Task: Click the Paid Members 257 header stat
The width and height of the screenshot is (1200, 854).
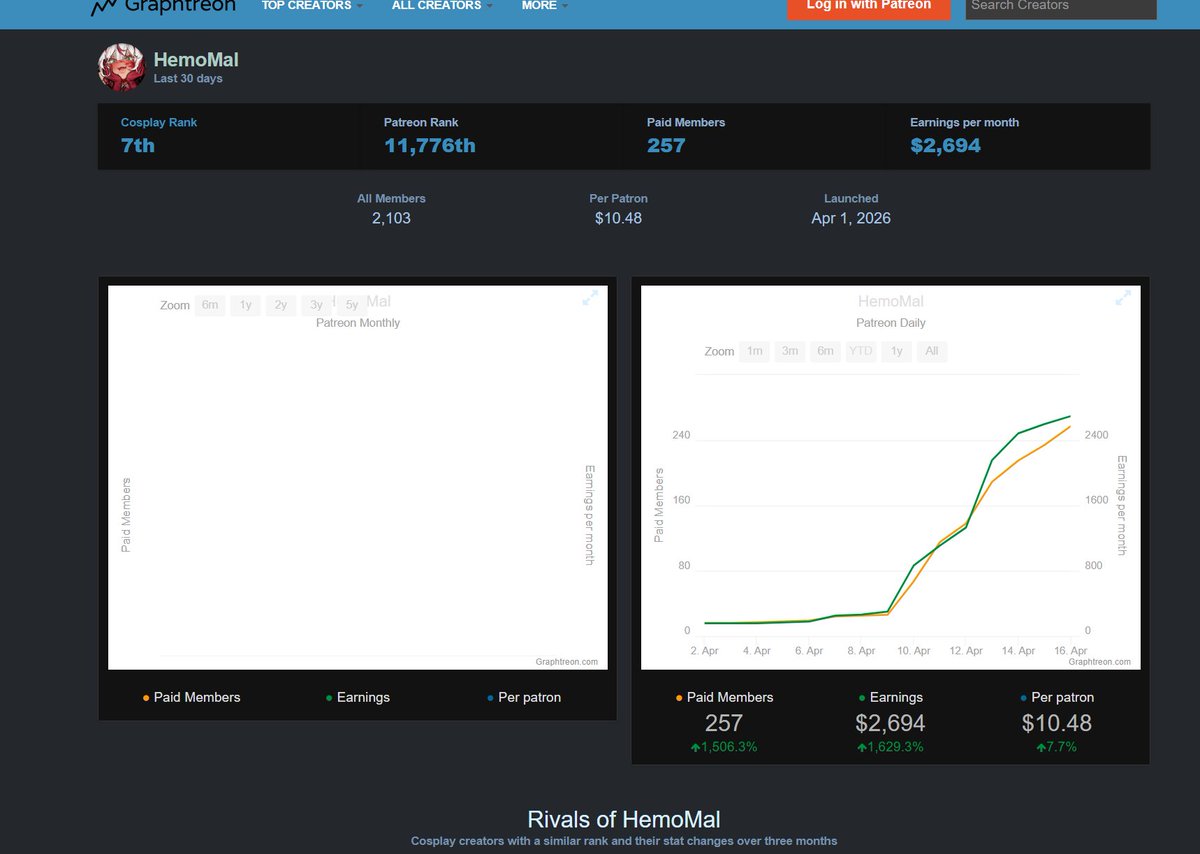Action: [666, 146]
